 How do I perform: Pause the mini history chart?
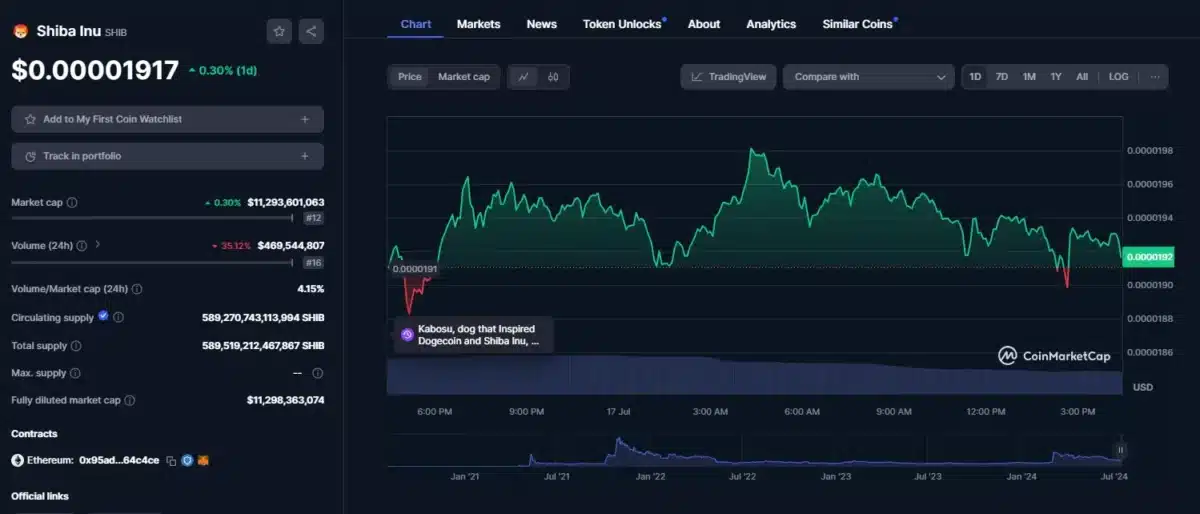click(x=1121, y=450)
